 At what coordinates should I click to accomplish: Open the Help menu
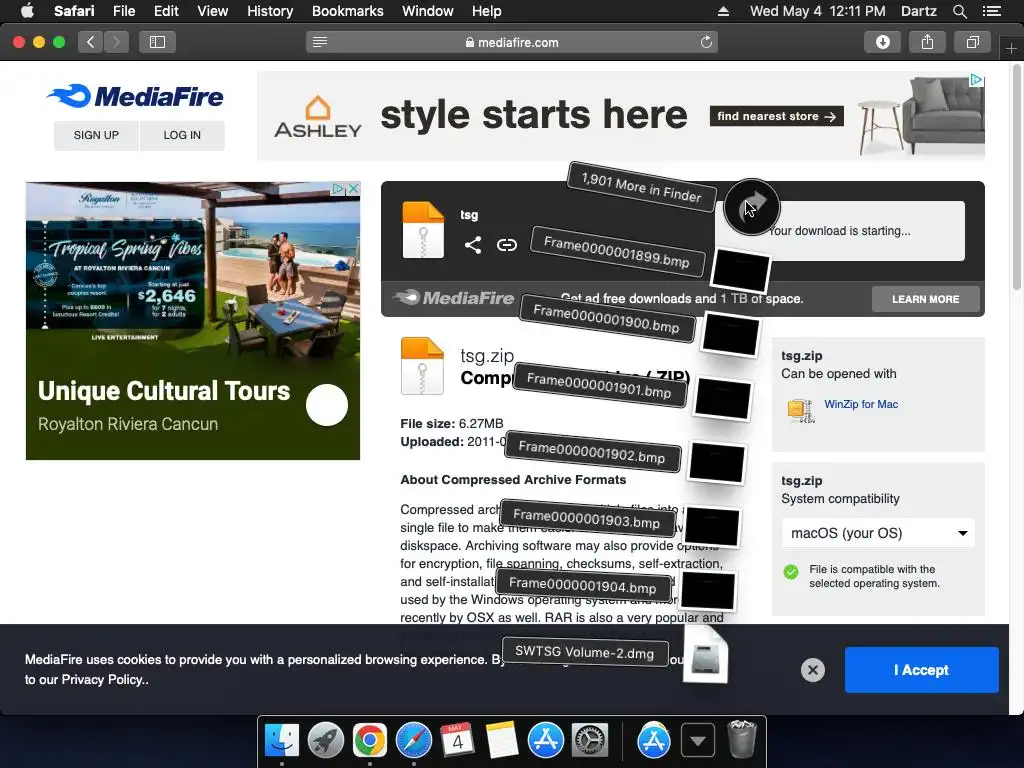[x=487, y=11]
